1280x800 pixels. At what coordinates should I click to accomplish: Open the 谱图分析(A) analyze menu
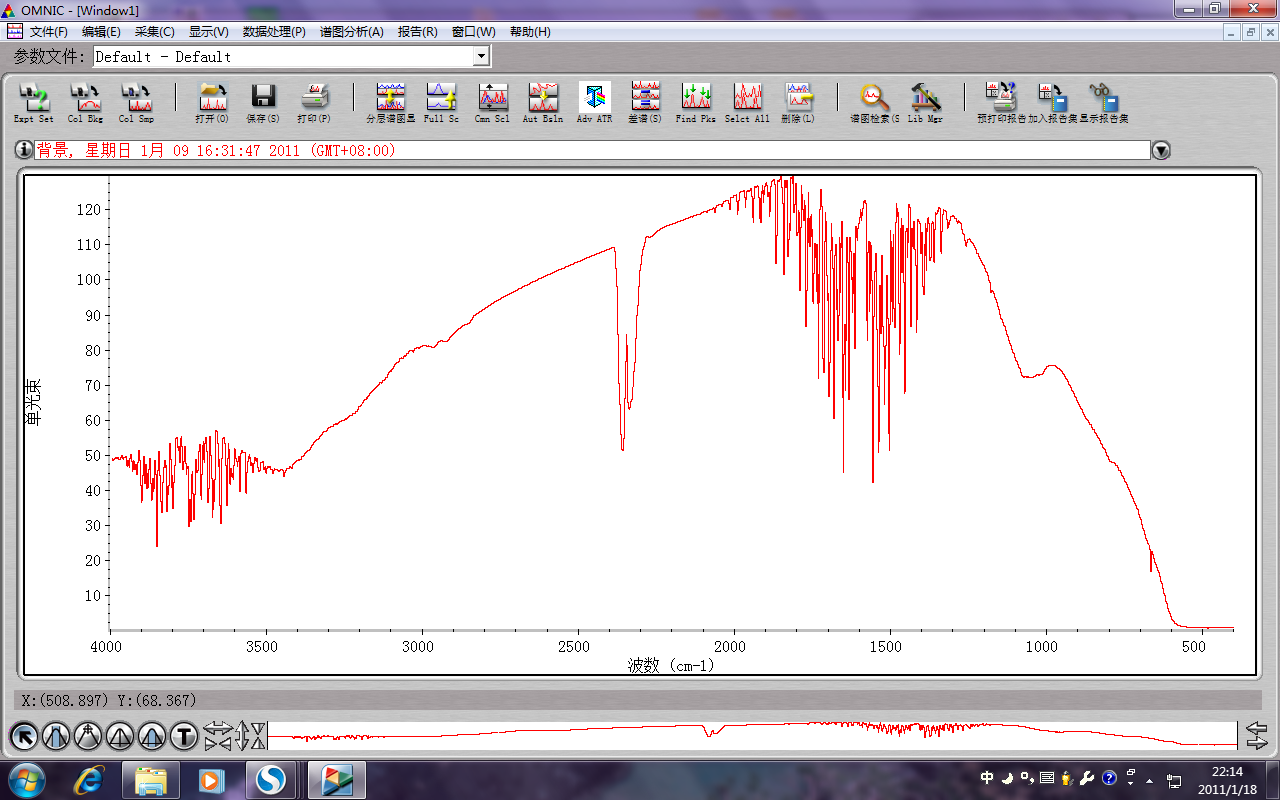[351, 32]
